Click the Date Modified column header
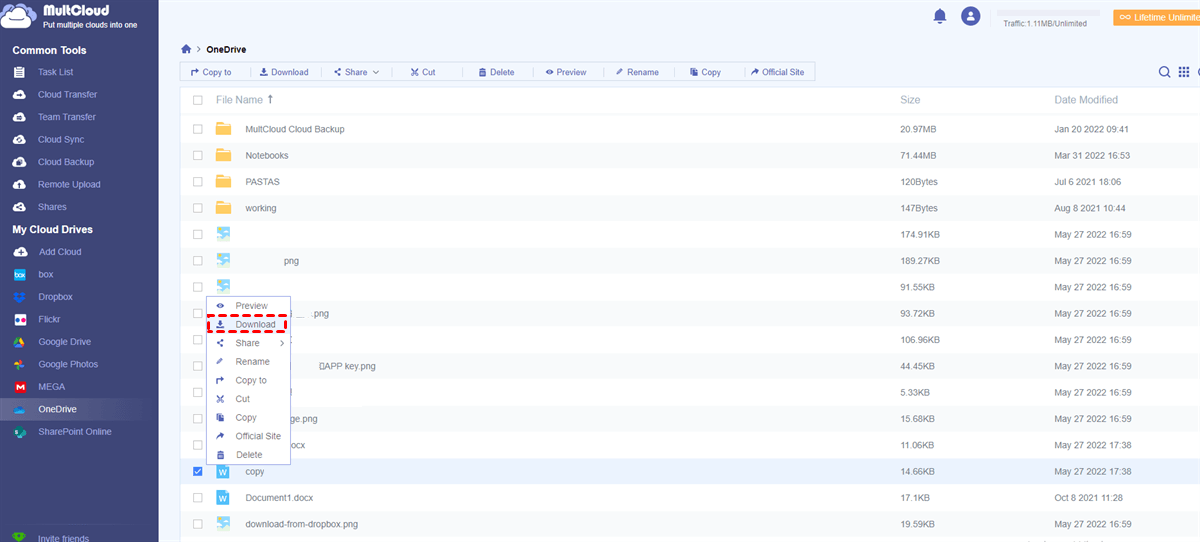This screenshot has width=1200, height=542. [1086, 100]
